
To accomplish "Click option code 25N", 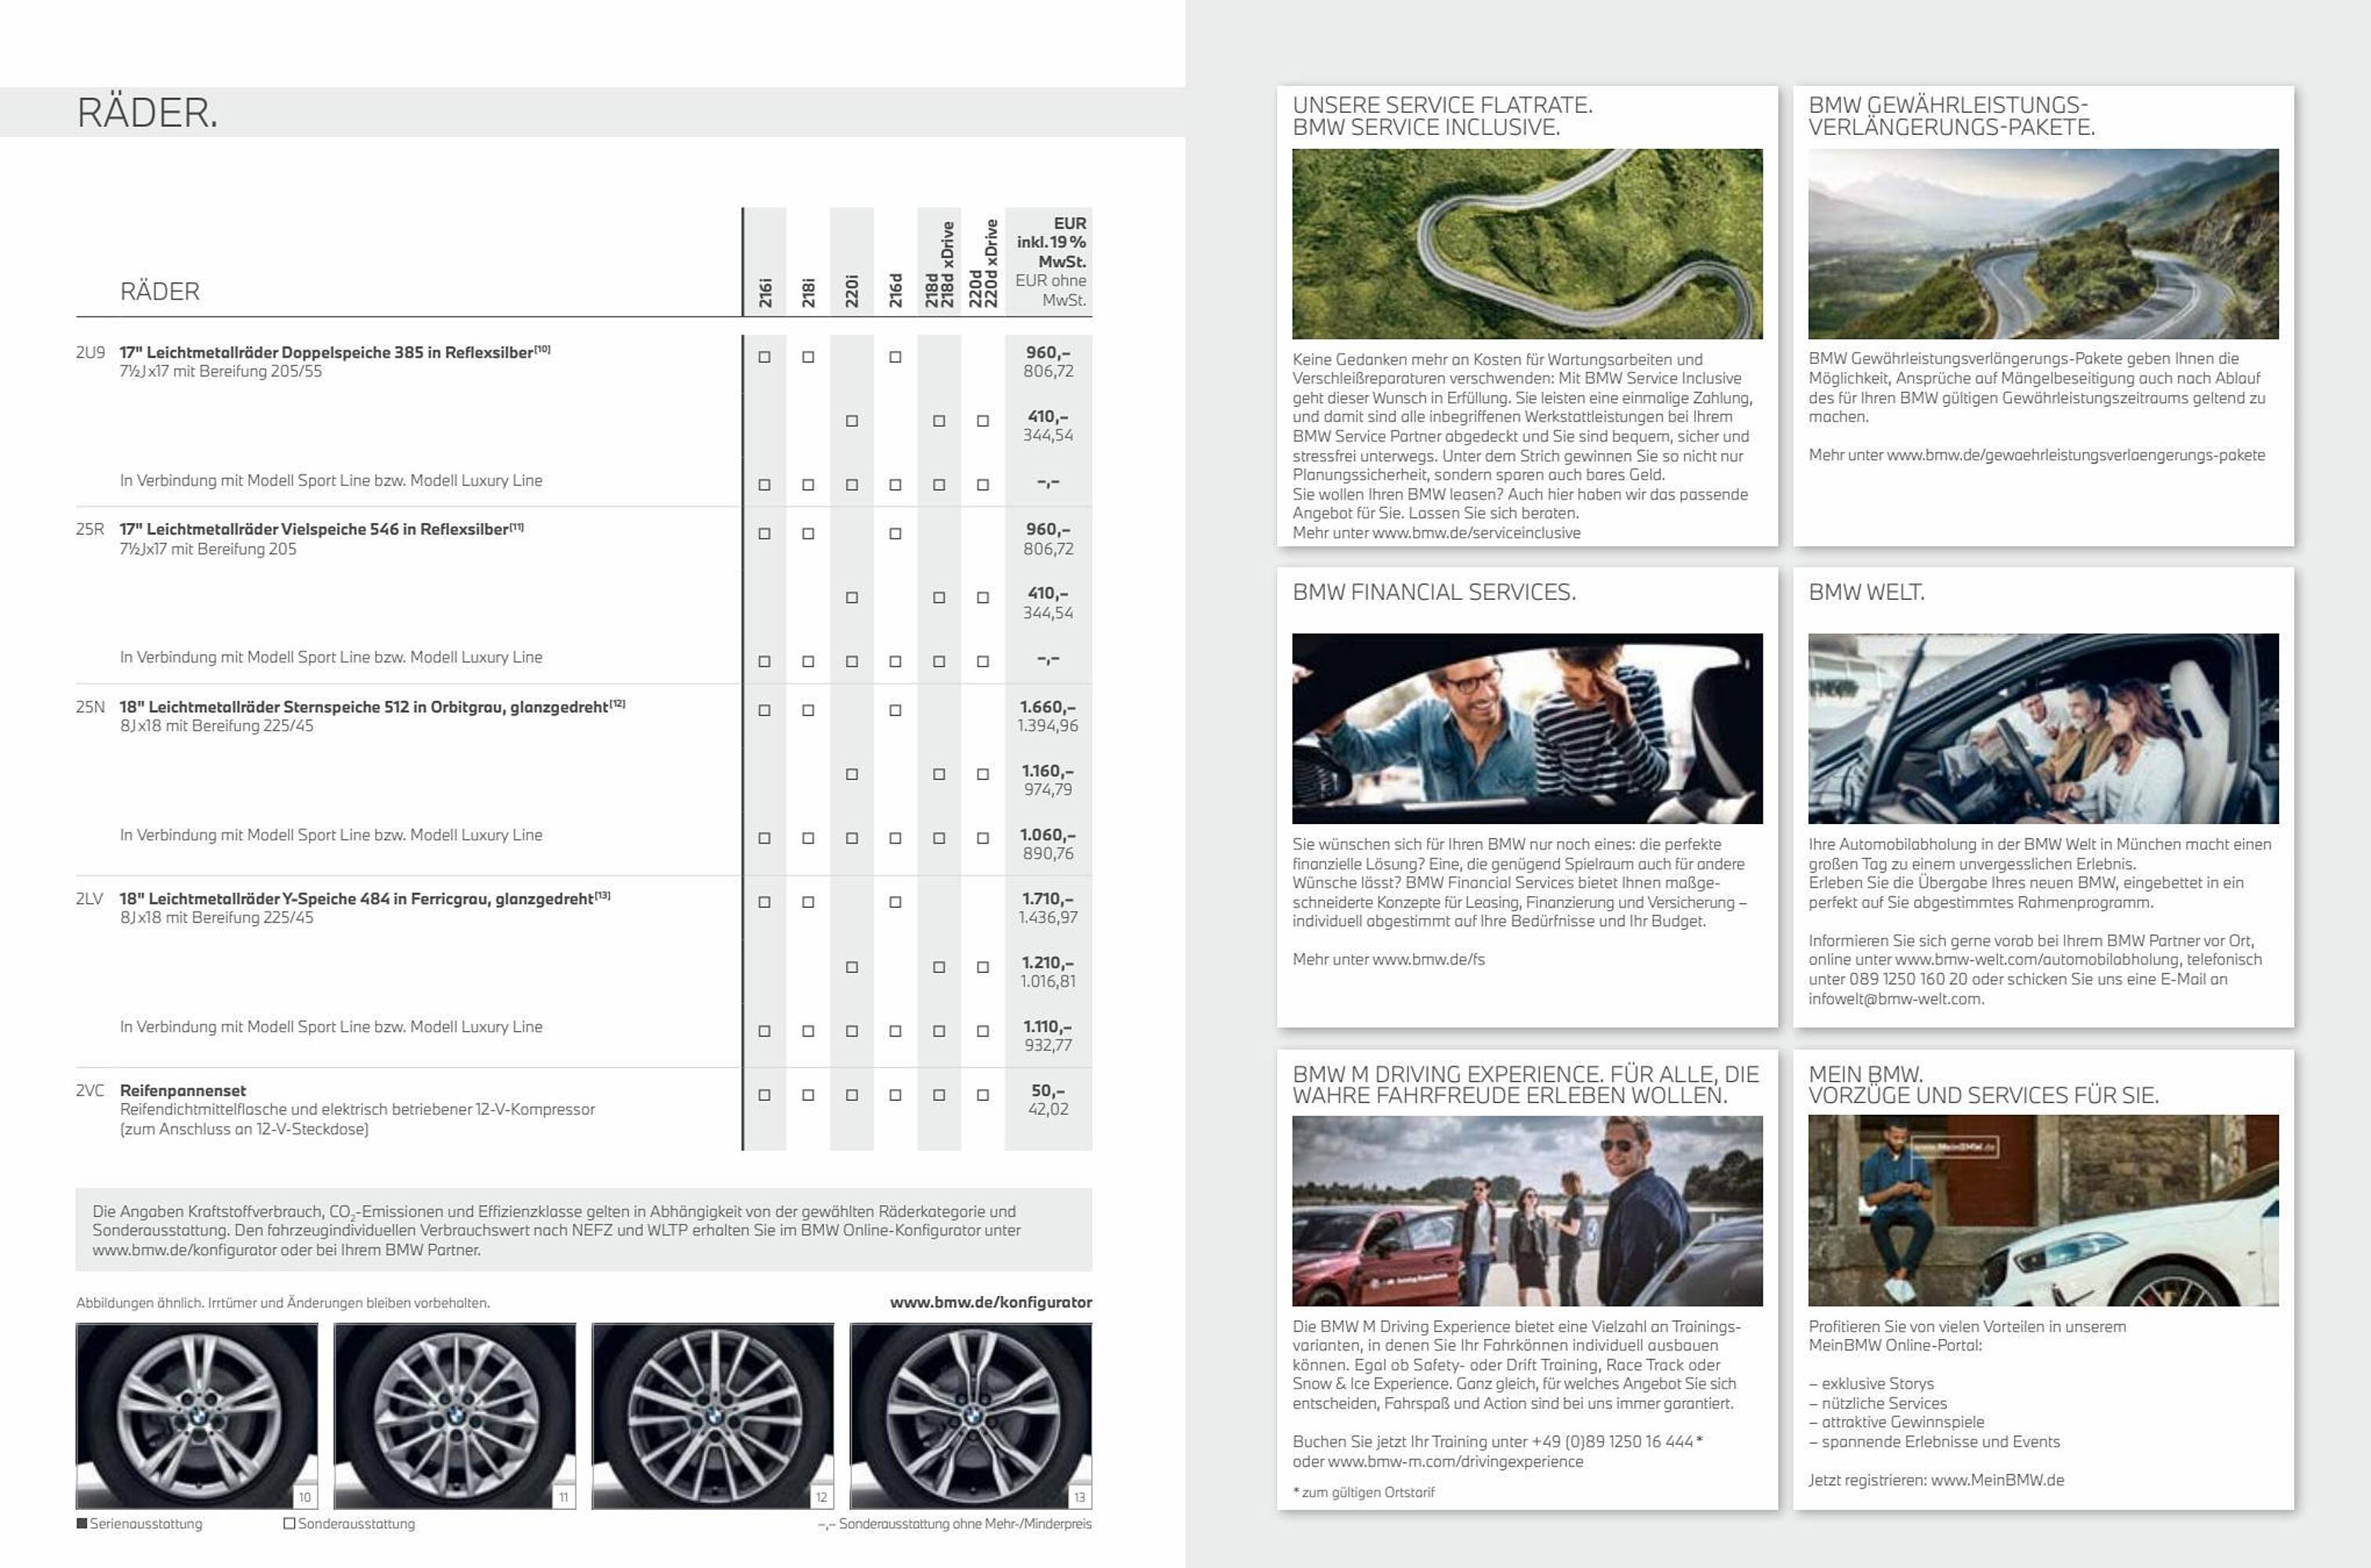I will point(90,707).
